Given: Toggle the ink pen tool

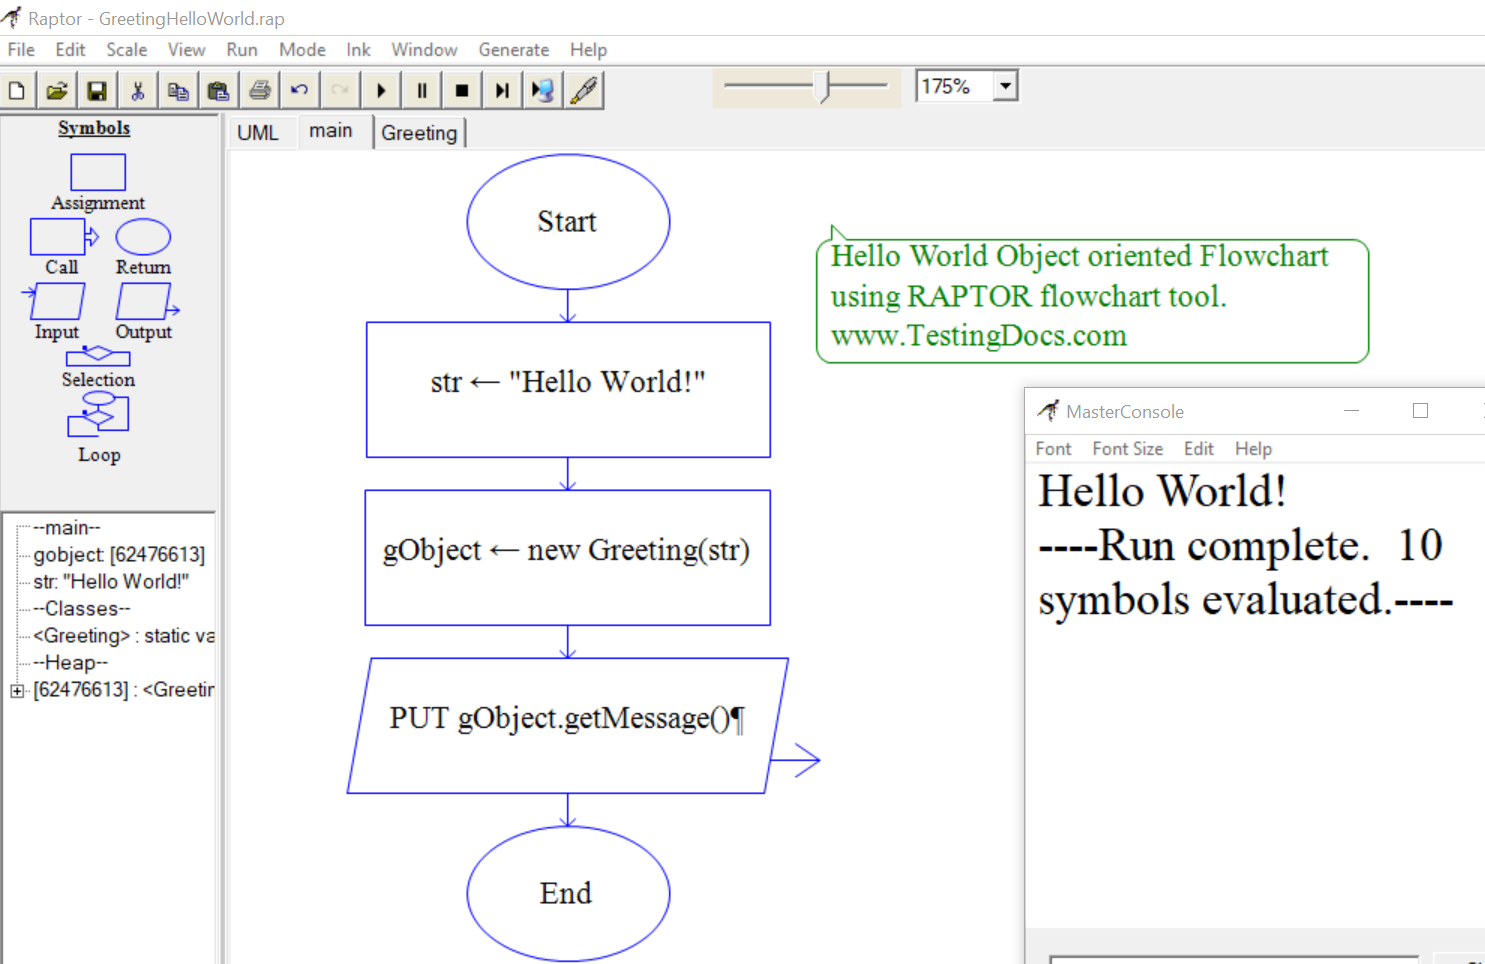Looking at the screenshot, I should tap(584, 91).
